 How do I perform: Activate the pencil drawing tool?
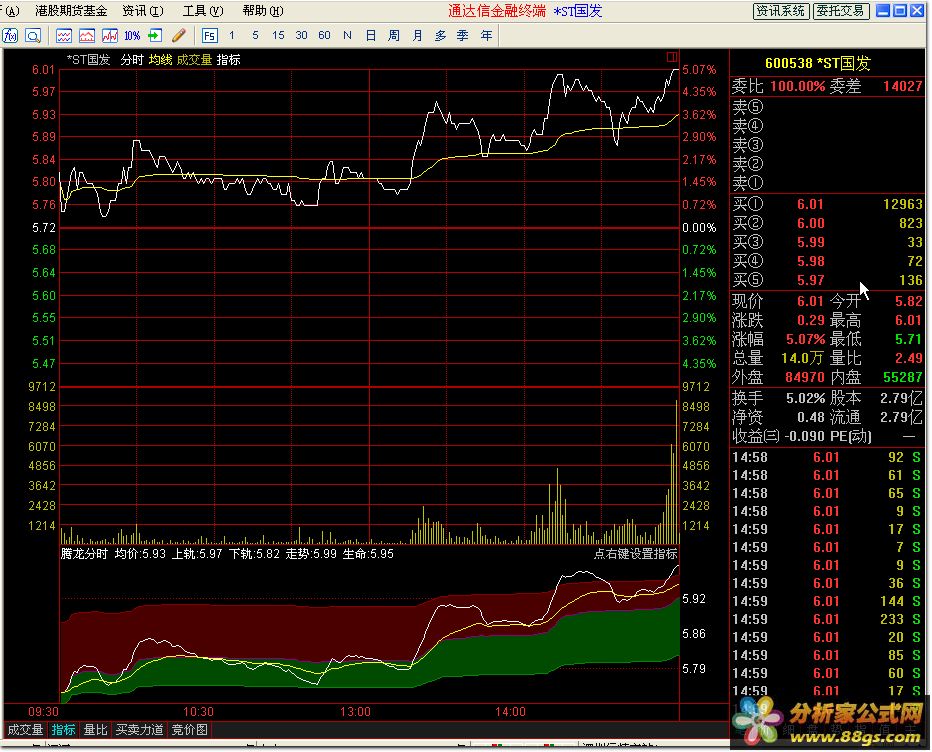coord(179,36)
